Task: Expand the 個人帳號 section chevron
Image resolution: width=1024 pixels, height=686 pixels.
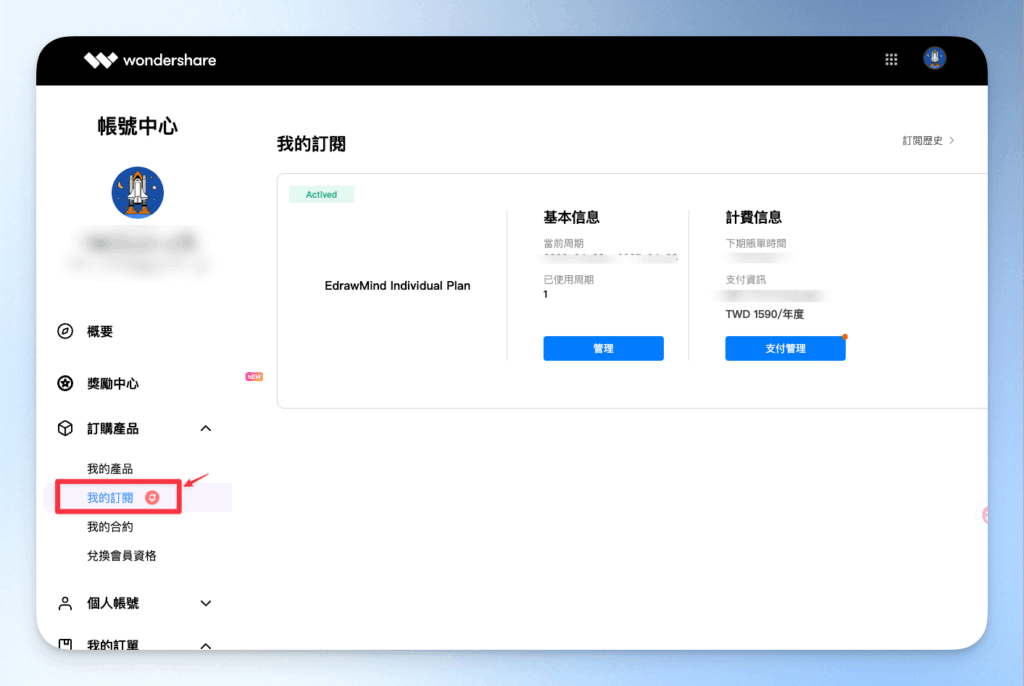Action: coord(206,603)
